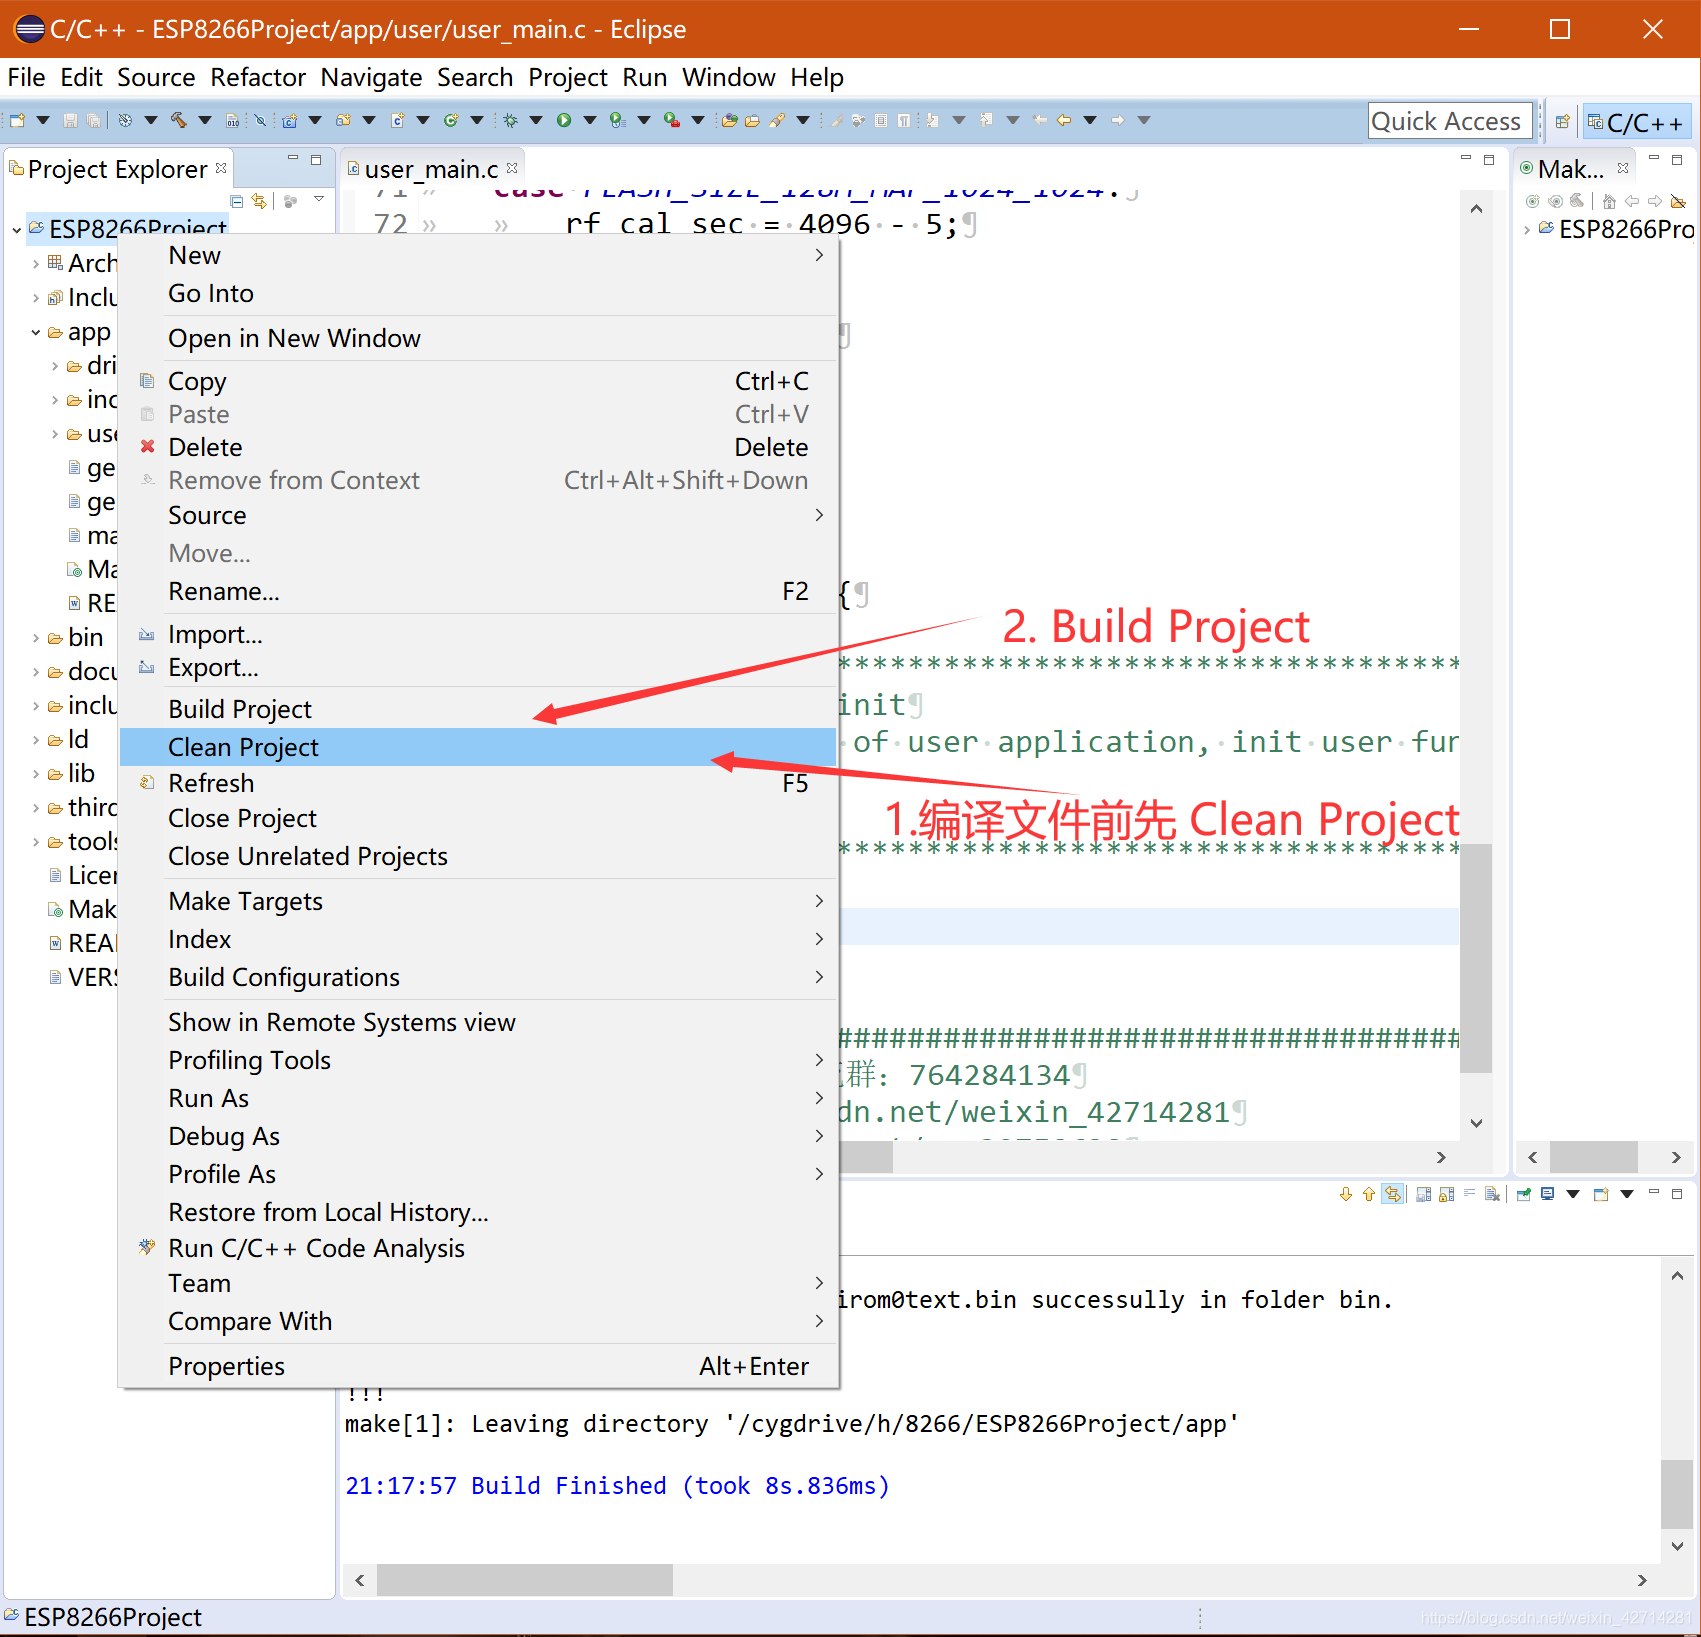
Task: Open the Run button dropdown arrow
Action: coord(590,120)
